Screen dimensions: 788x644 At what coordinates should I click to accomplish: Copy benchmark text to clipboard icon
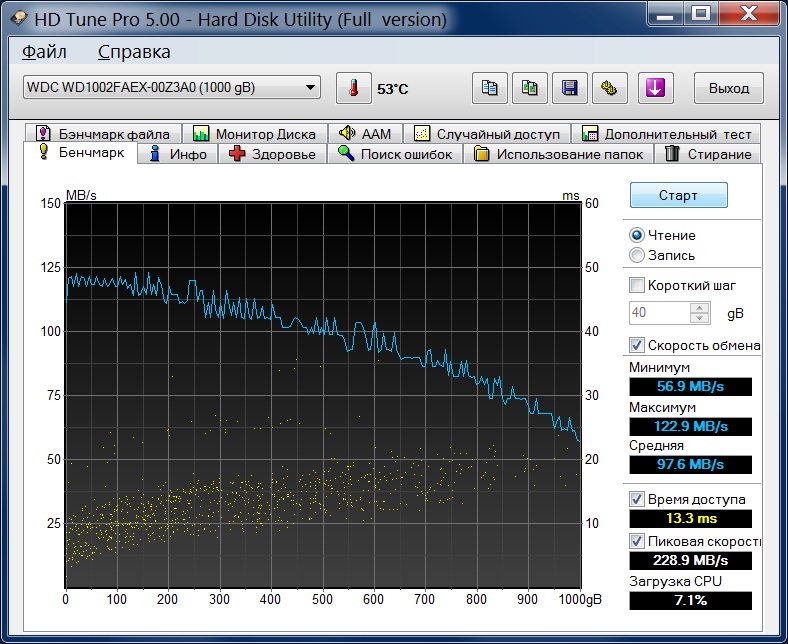[489, 88]
